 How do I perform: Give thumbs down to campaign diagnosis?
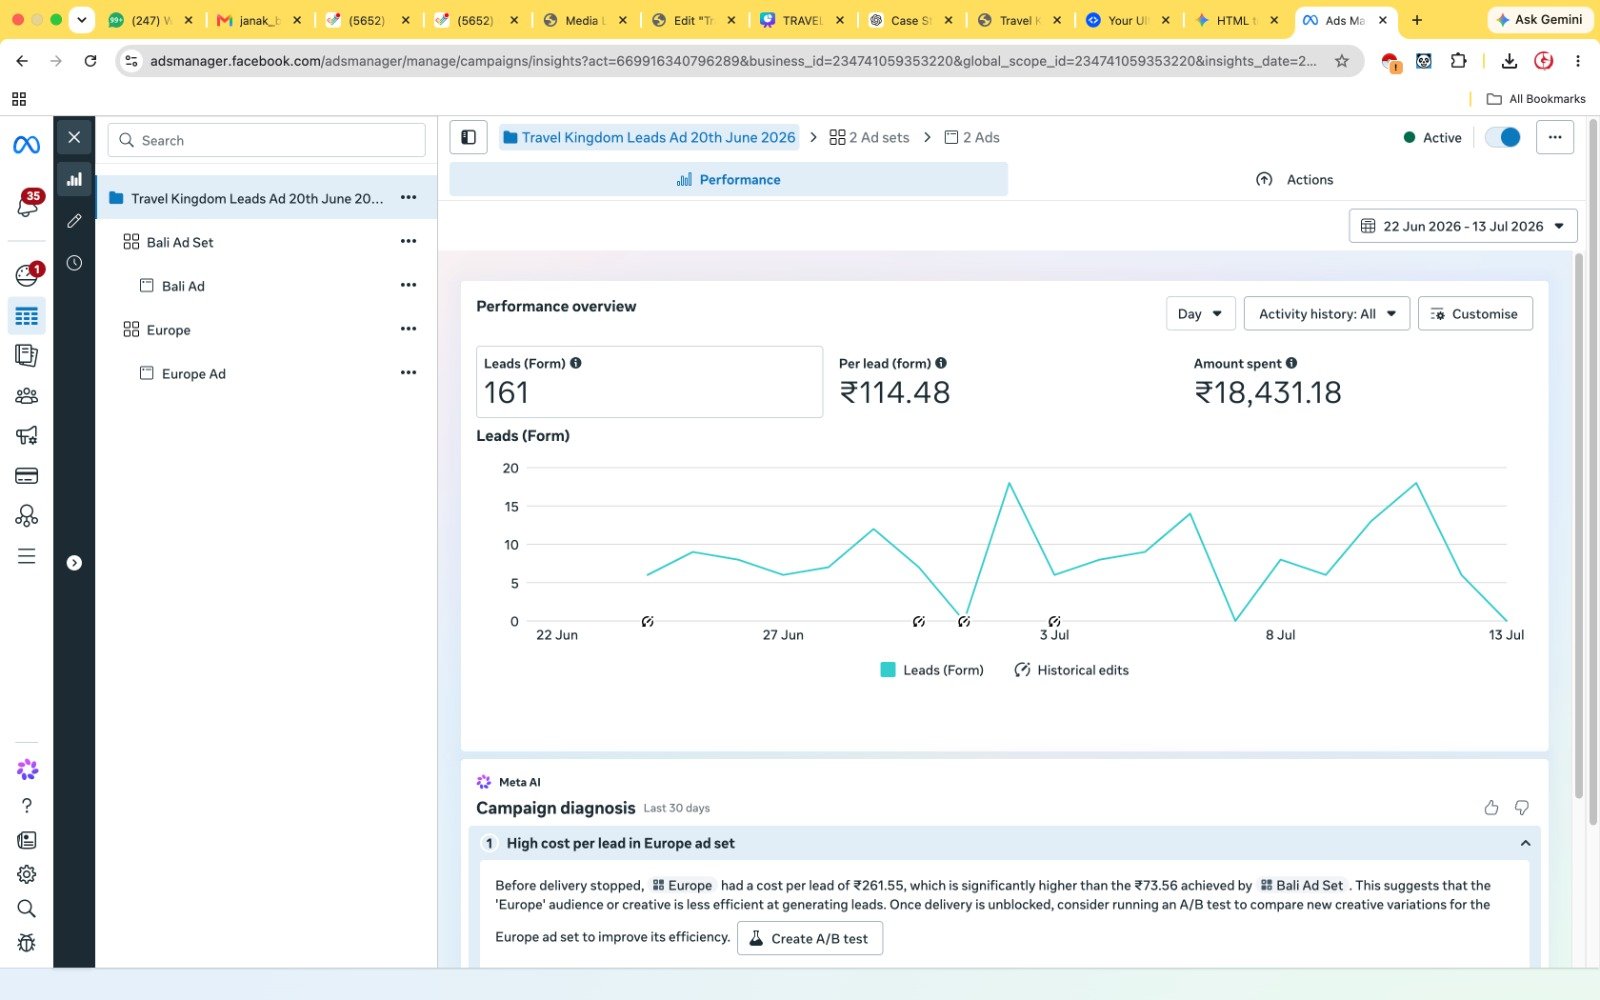pyautogui.click(x=1522, y=807)
